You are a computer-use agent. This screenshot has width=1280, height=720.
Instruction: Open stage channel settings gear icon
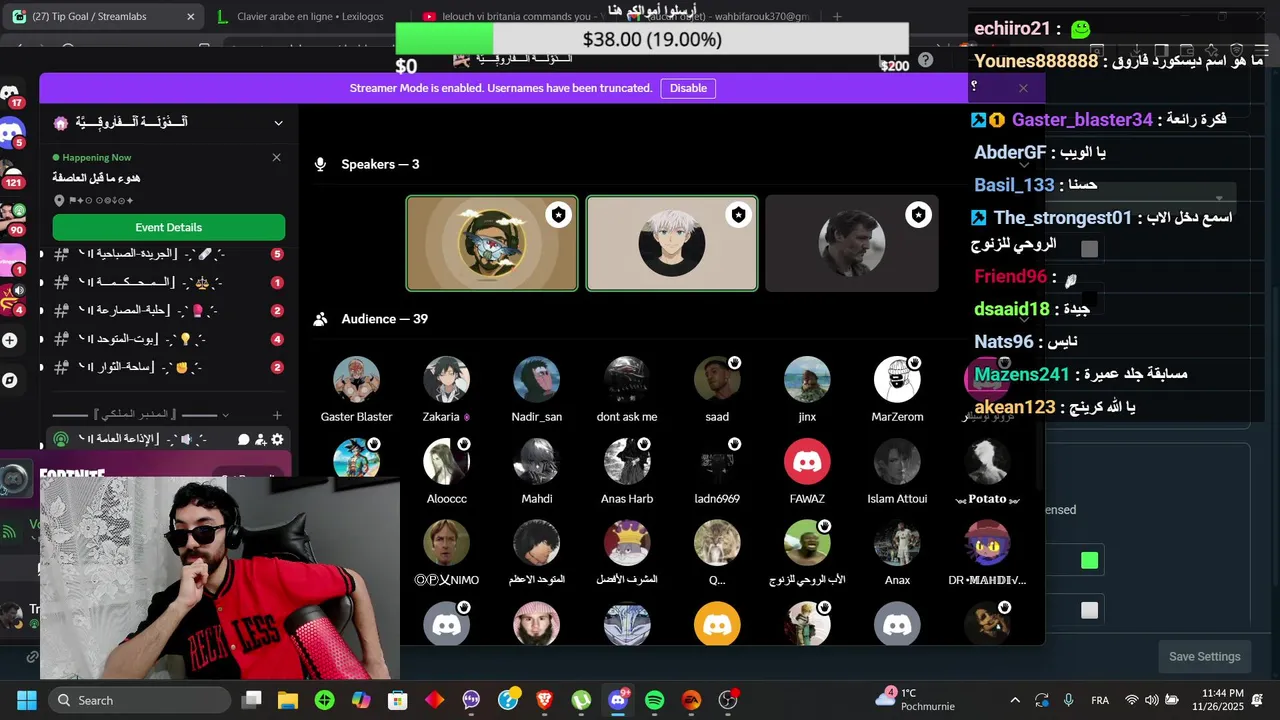[x=277, y=439]
